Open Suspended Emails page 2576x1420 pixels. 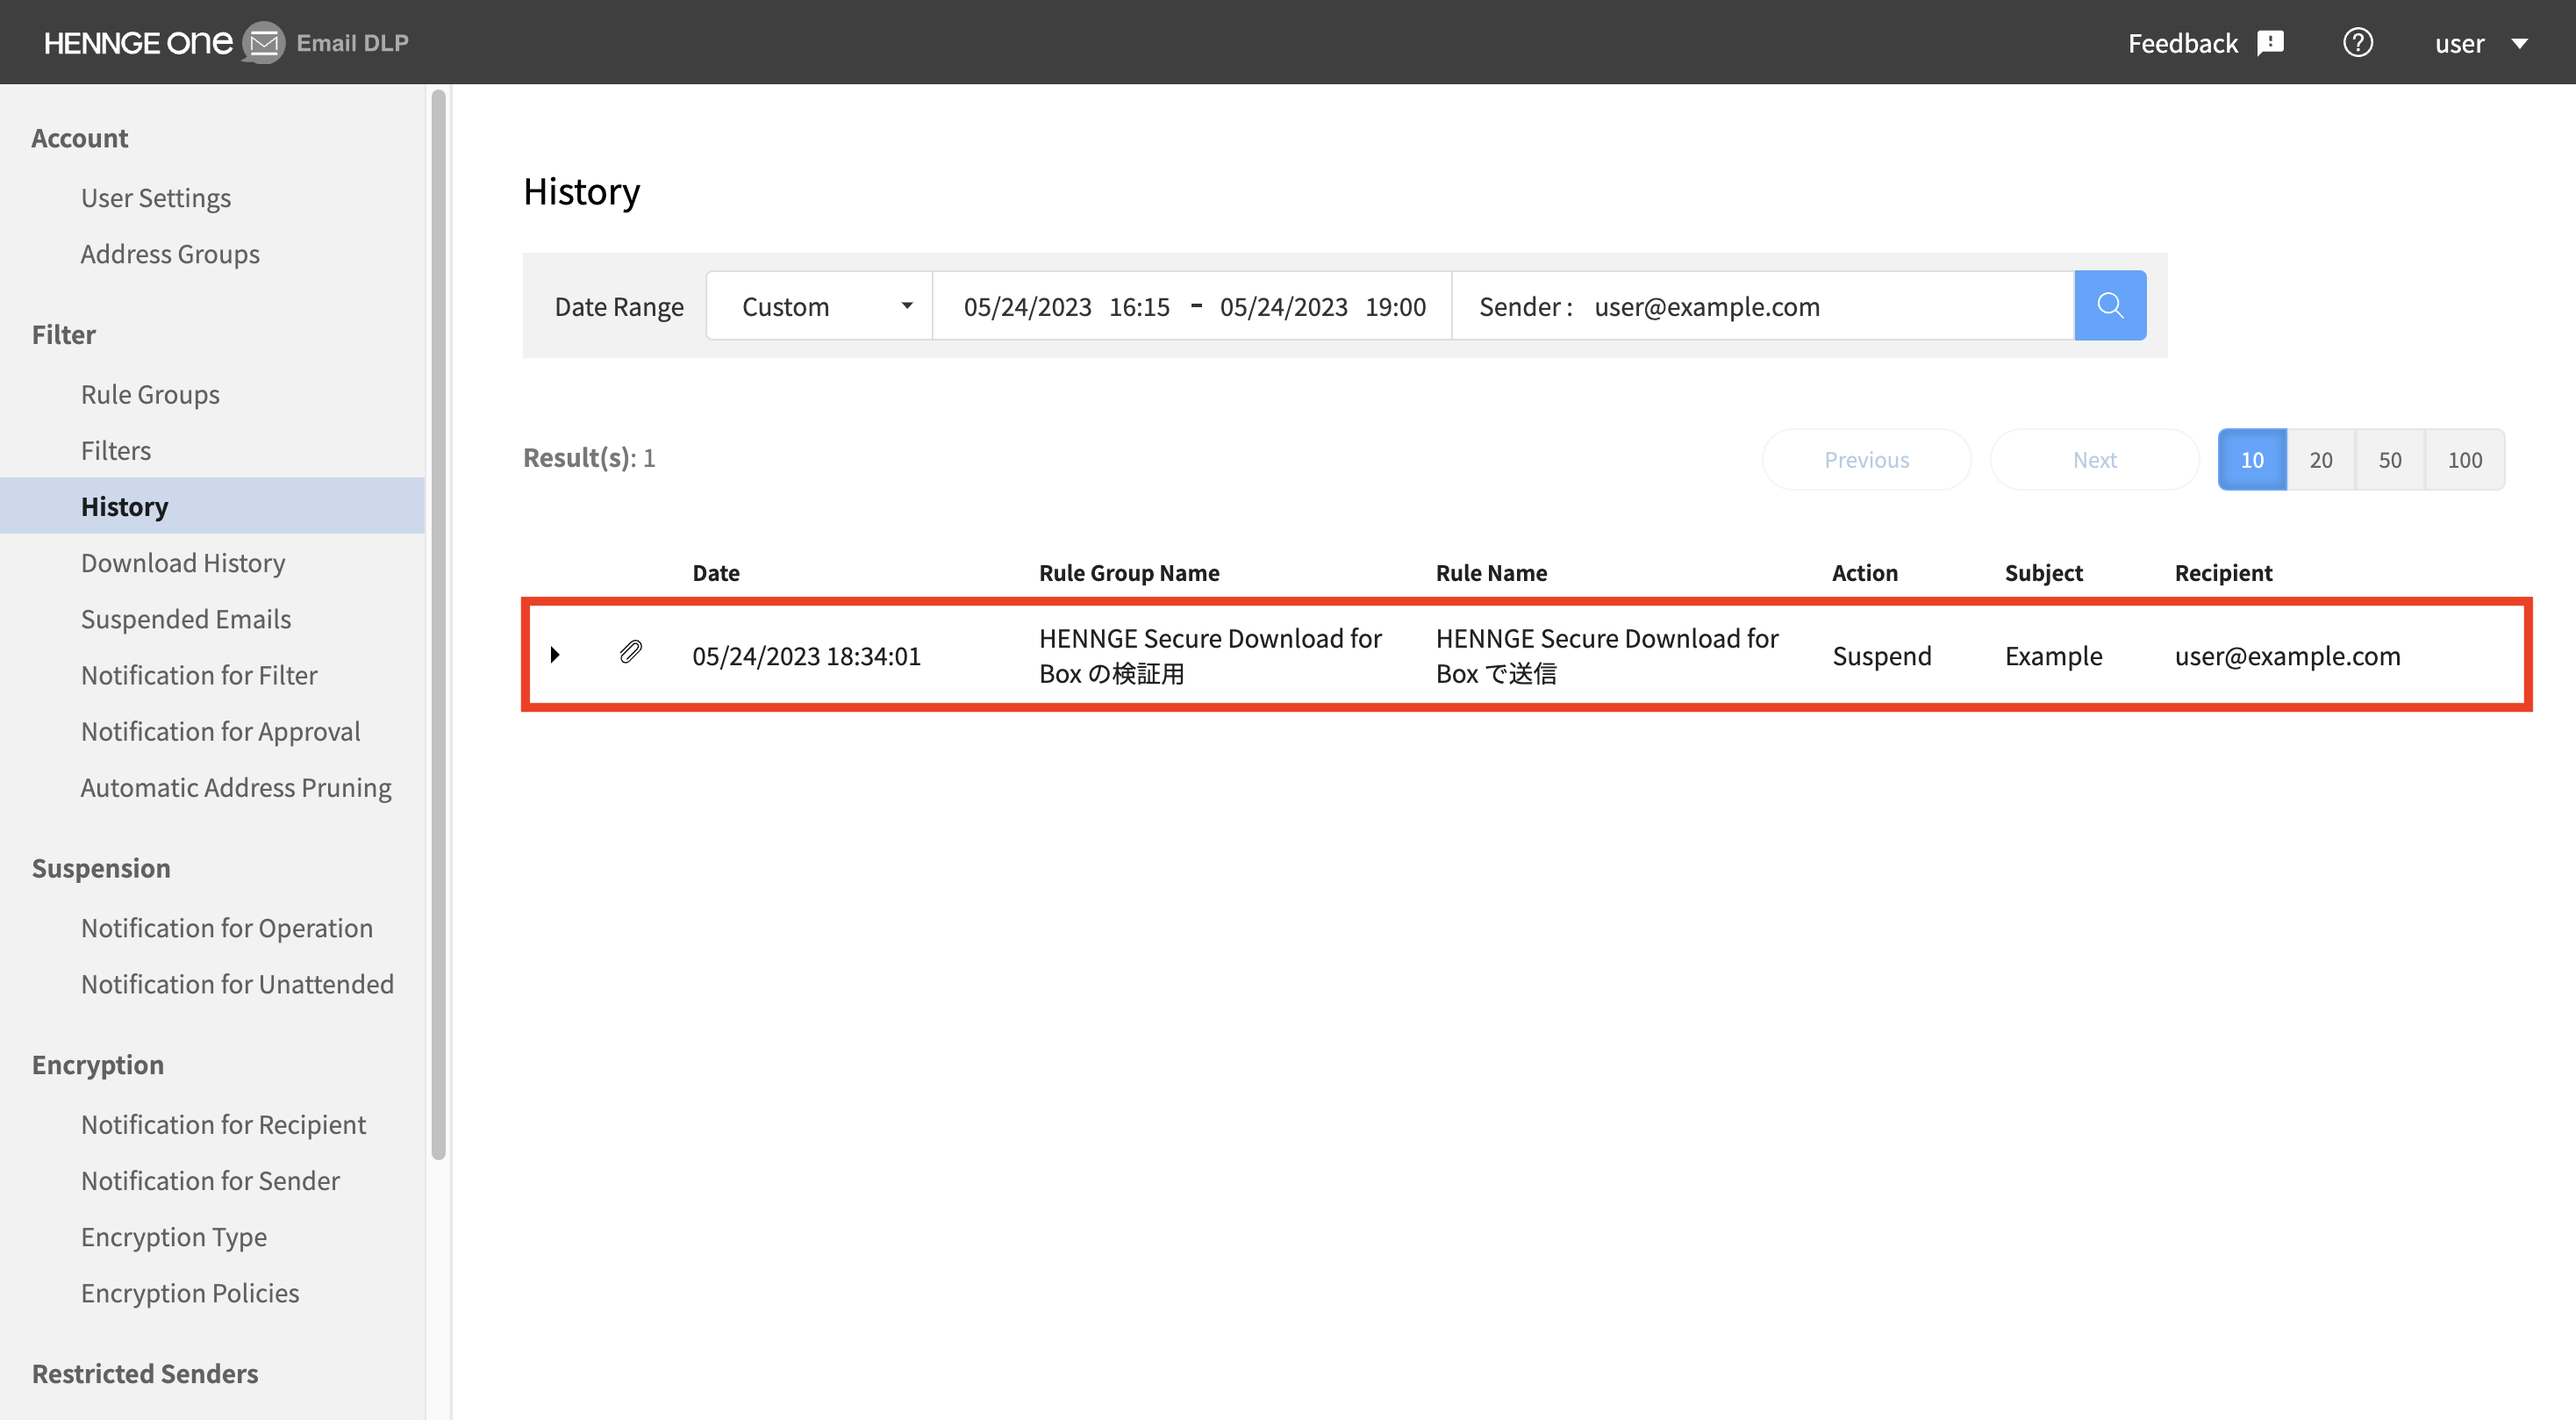[186, 619]
